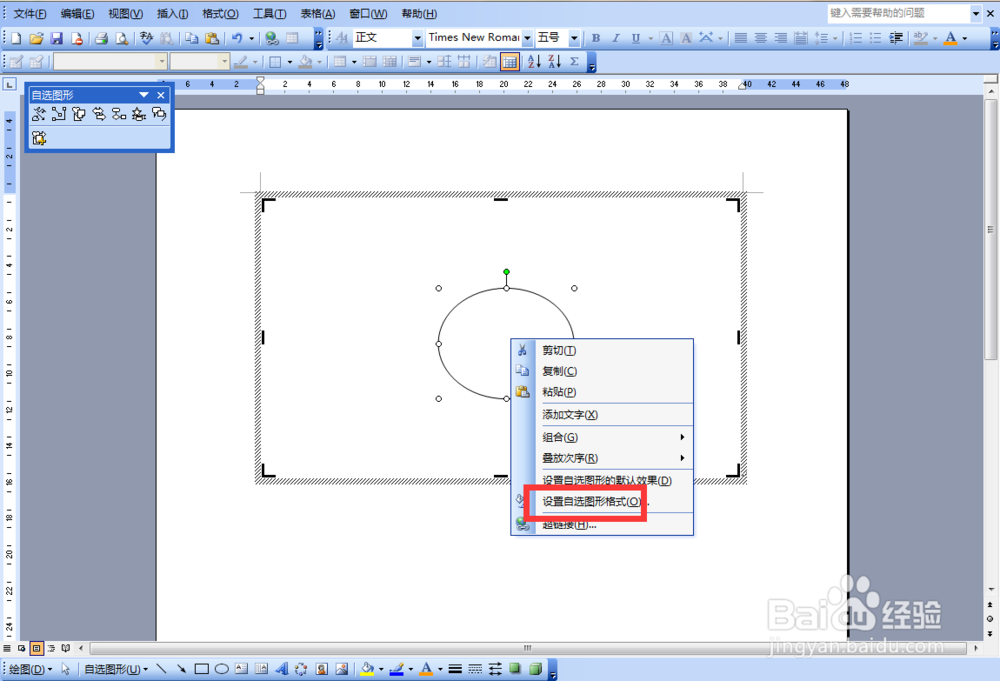Click the Stars and Banners icon
Screen dimensions: 1000x681
[137, 114]
